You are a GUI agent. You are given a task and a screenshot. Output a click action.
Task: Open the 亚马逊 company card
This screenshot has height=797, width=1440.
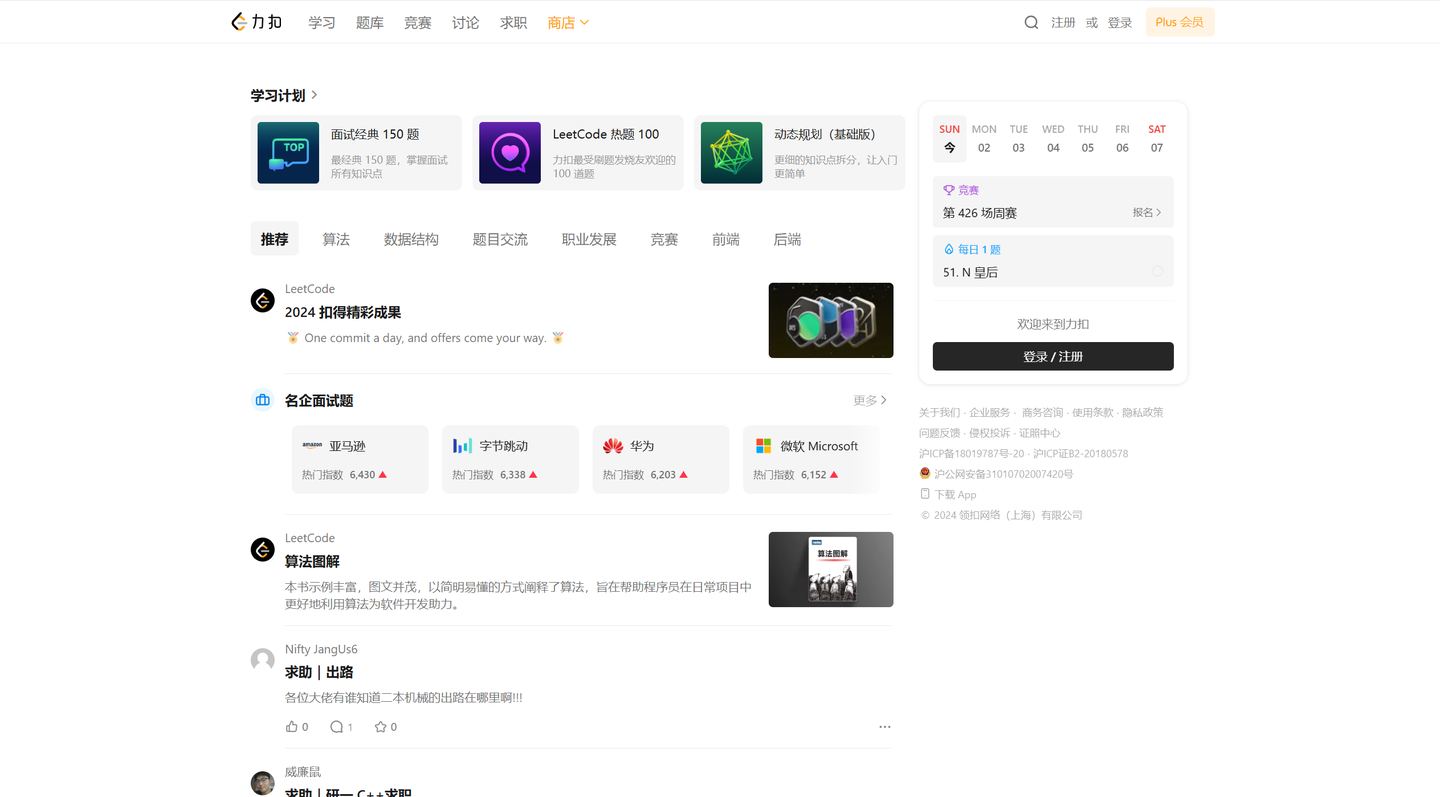point(360,459)
